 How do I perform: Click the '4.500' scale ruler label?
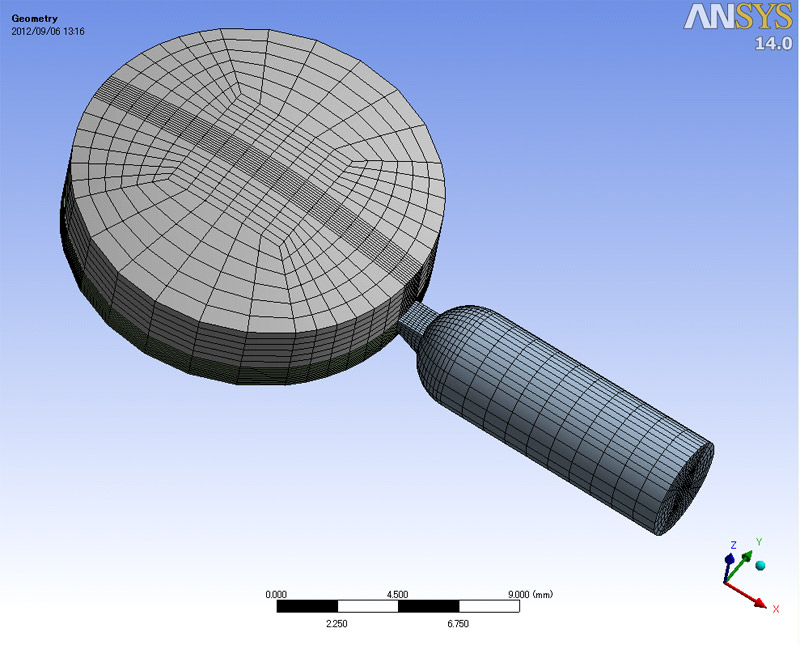pos(397,594)
